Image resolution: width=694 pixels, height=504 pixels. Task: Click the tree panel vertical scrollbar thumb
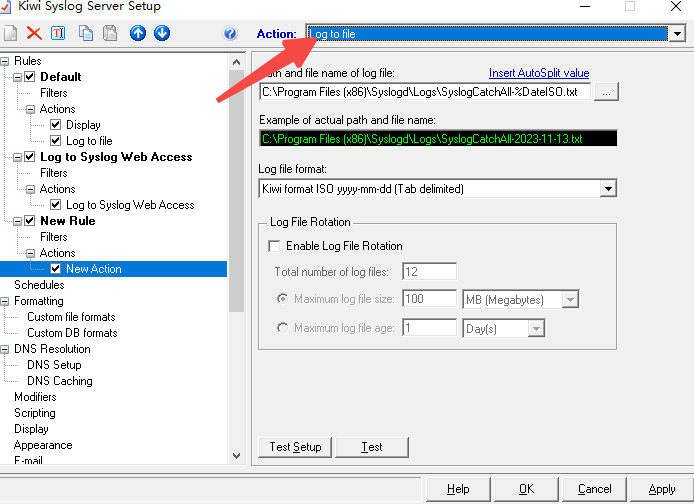tap(236, 191)
